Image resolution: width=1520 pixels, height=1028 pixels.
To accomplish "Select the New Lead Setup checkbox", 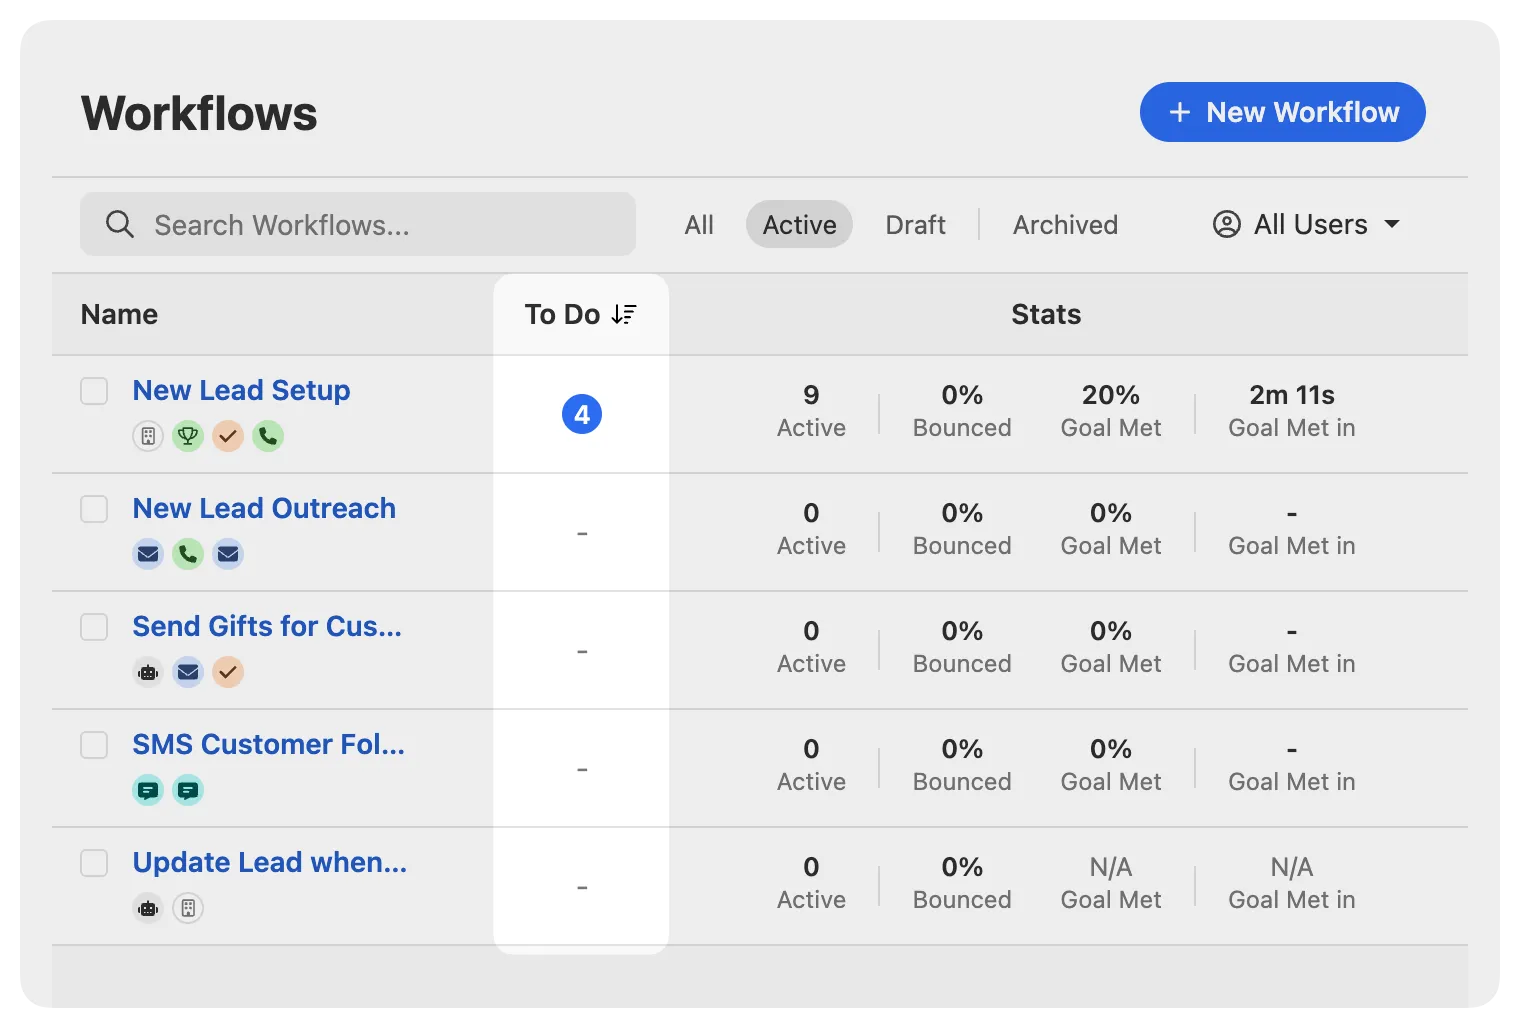I will 94,391.
